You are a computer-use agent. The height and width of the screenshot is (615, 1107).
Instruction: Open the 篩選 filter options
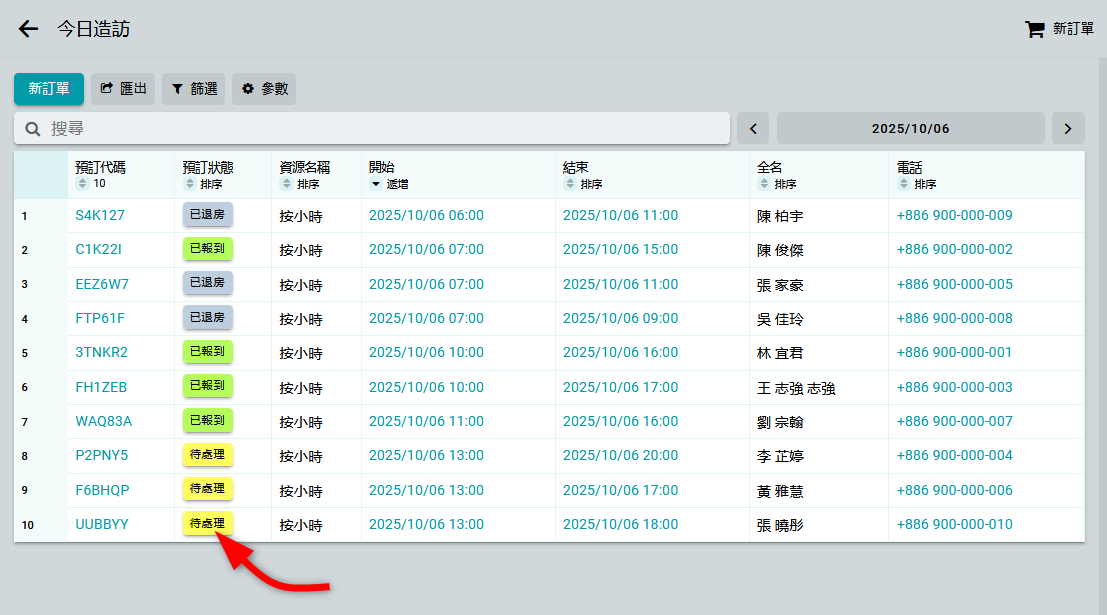pos(193,89)
